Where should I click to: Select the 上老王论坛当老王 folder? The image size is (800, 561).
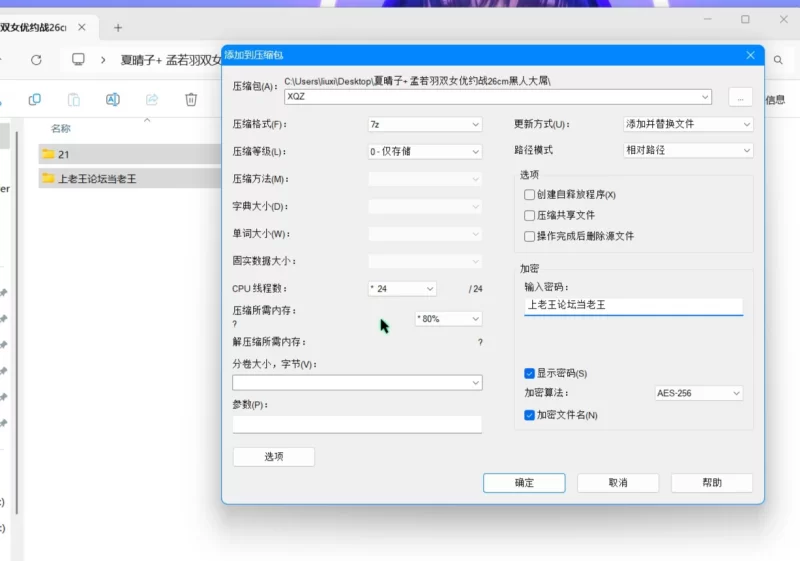pyautogui.click(x=130, y=178)
